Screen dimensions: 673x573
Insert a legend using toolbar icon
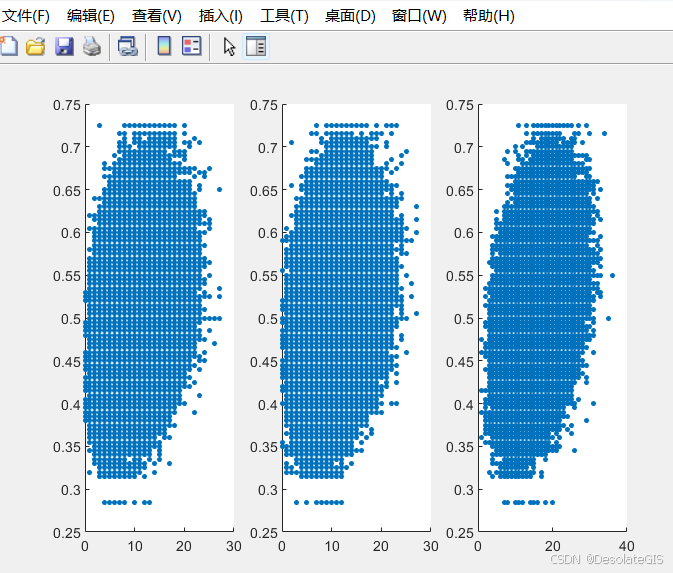click(x=191, y=46)
